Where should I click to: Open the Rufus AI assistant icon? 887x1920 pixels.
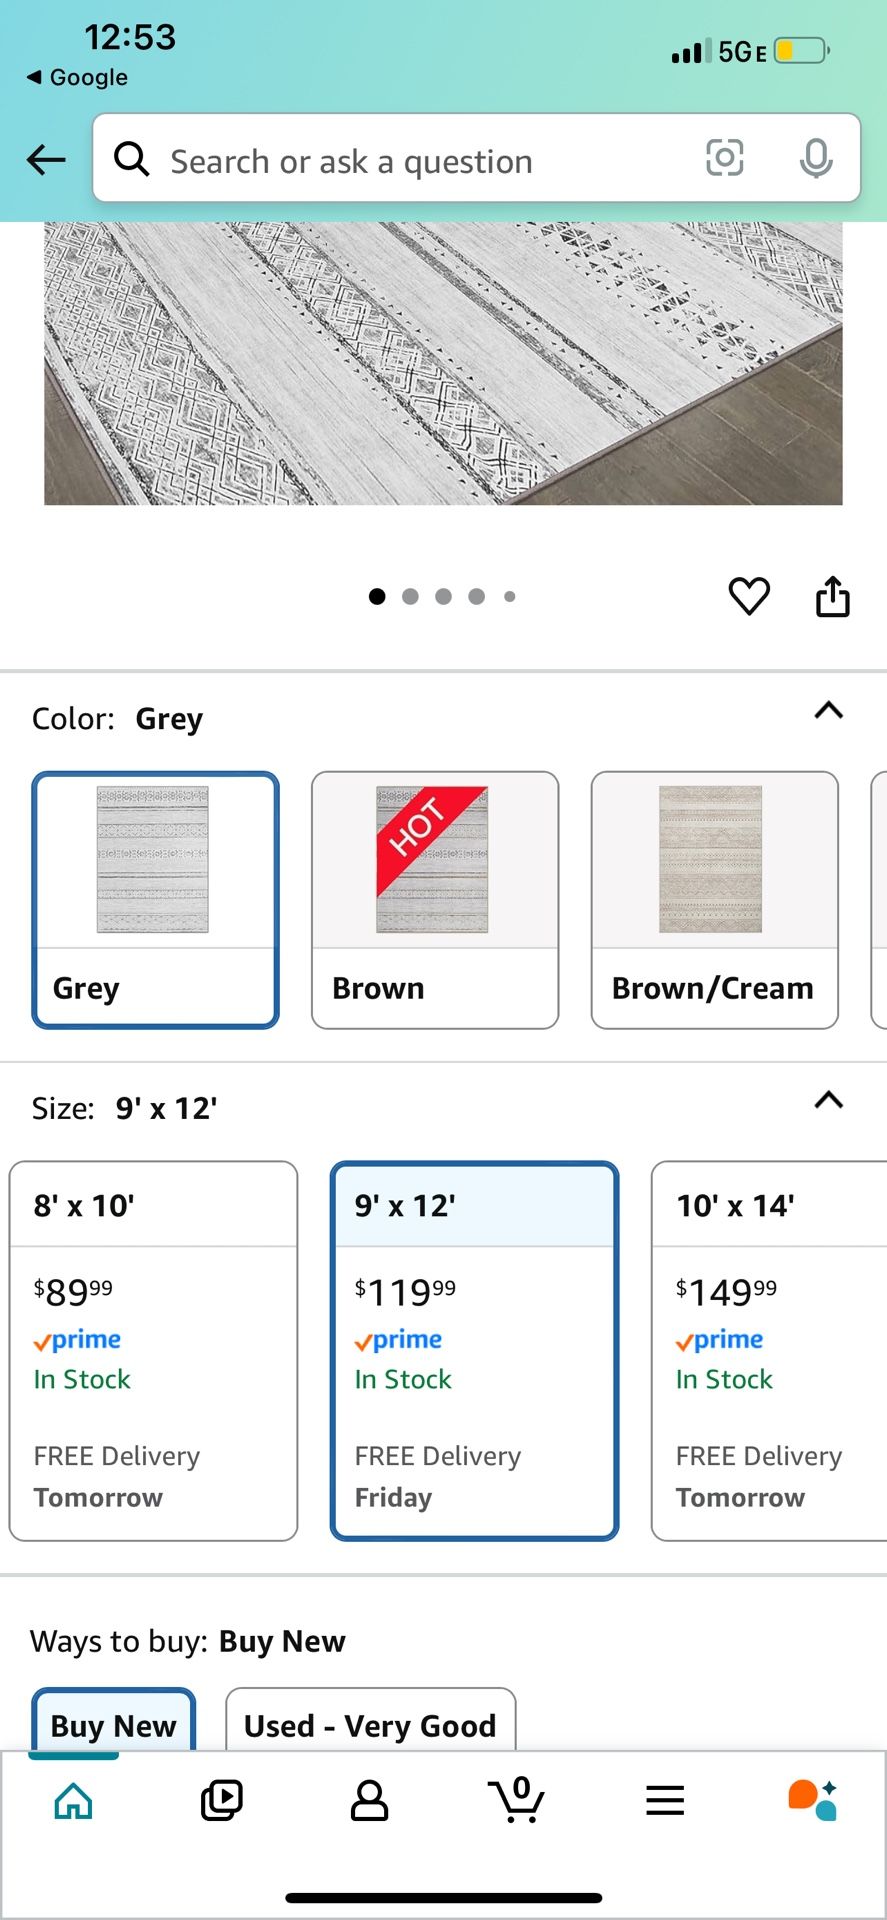pos(812,1800)
